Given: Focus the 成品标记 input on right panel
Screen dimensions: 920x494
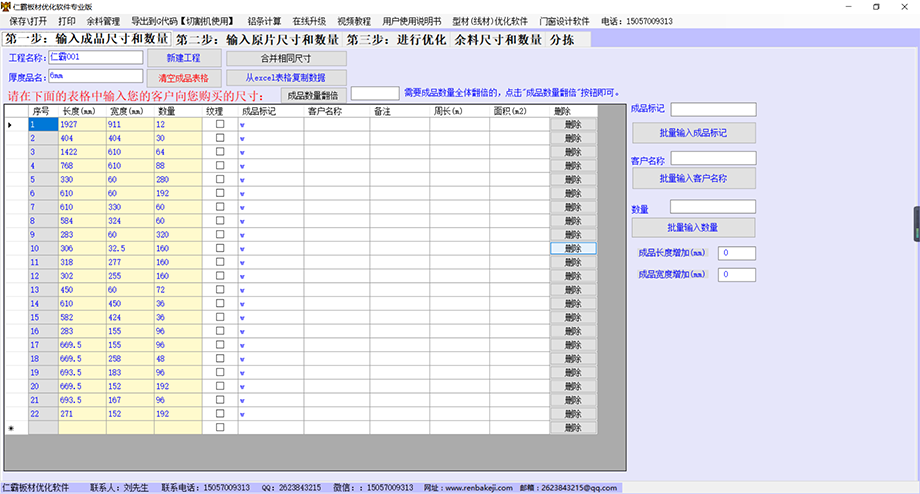Looking at the screenshot, I should (x=713, y=109).
